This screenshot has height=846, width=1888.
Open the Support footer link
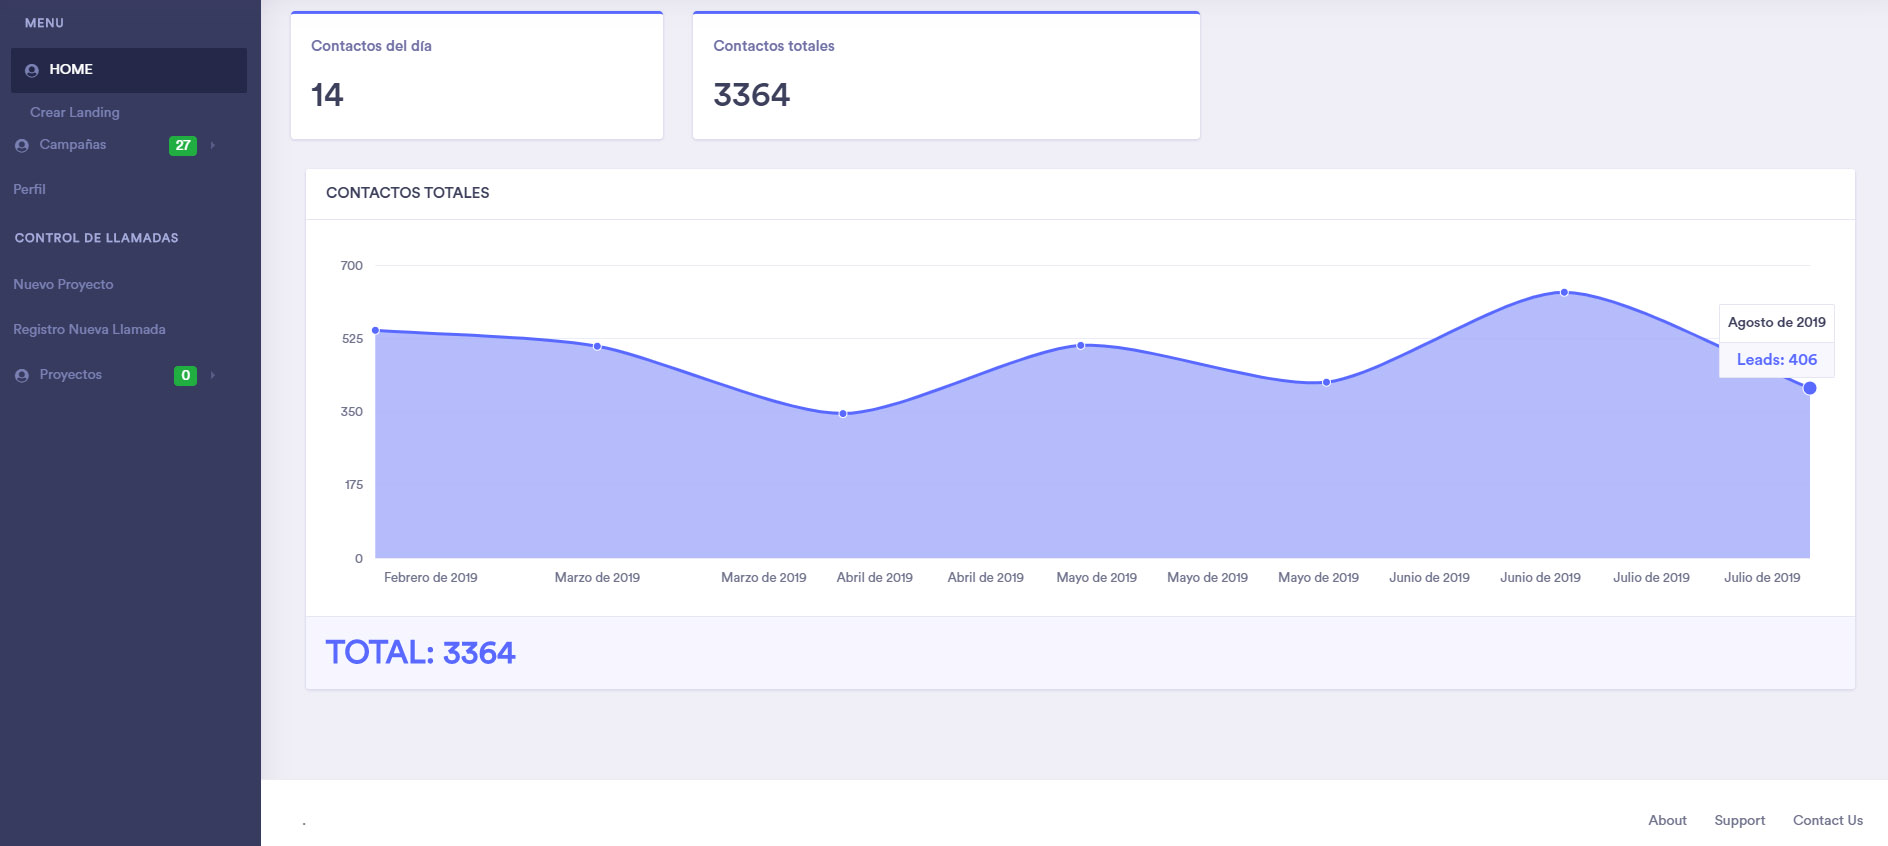[1739, 820]
